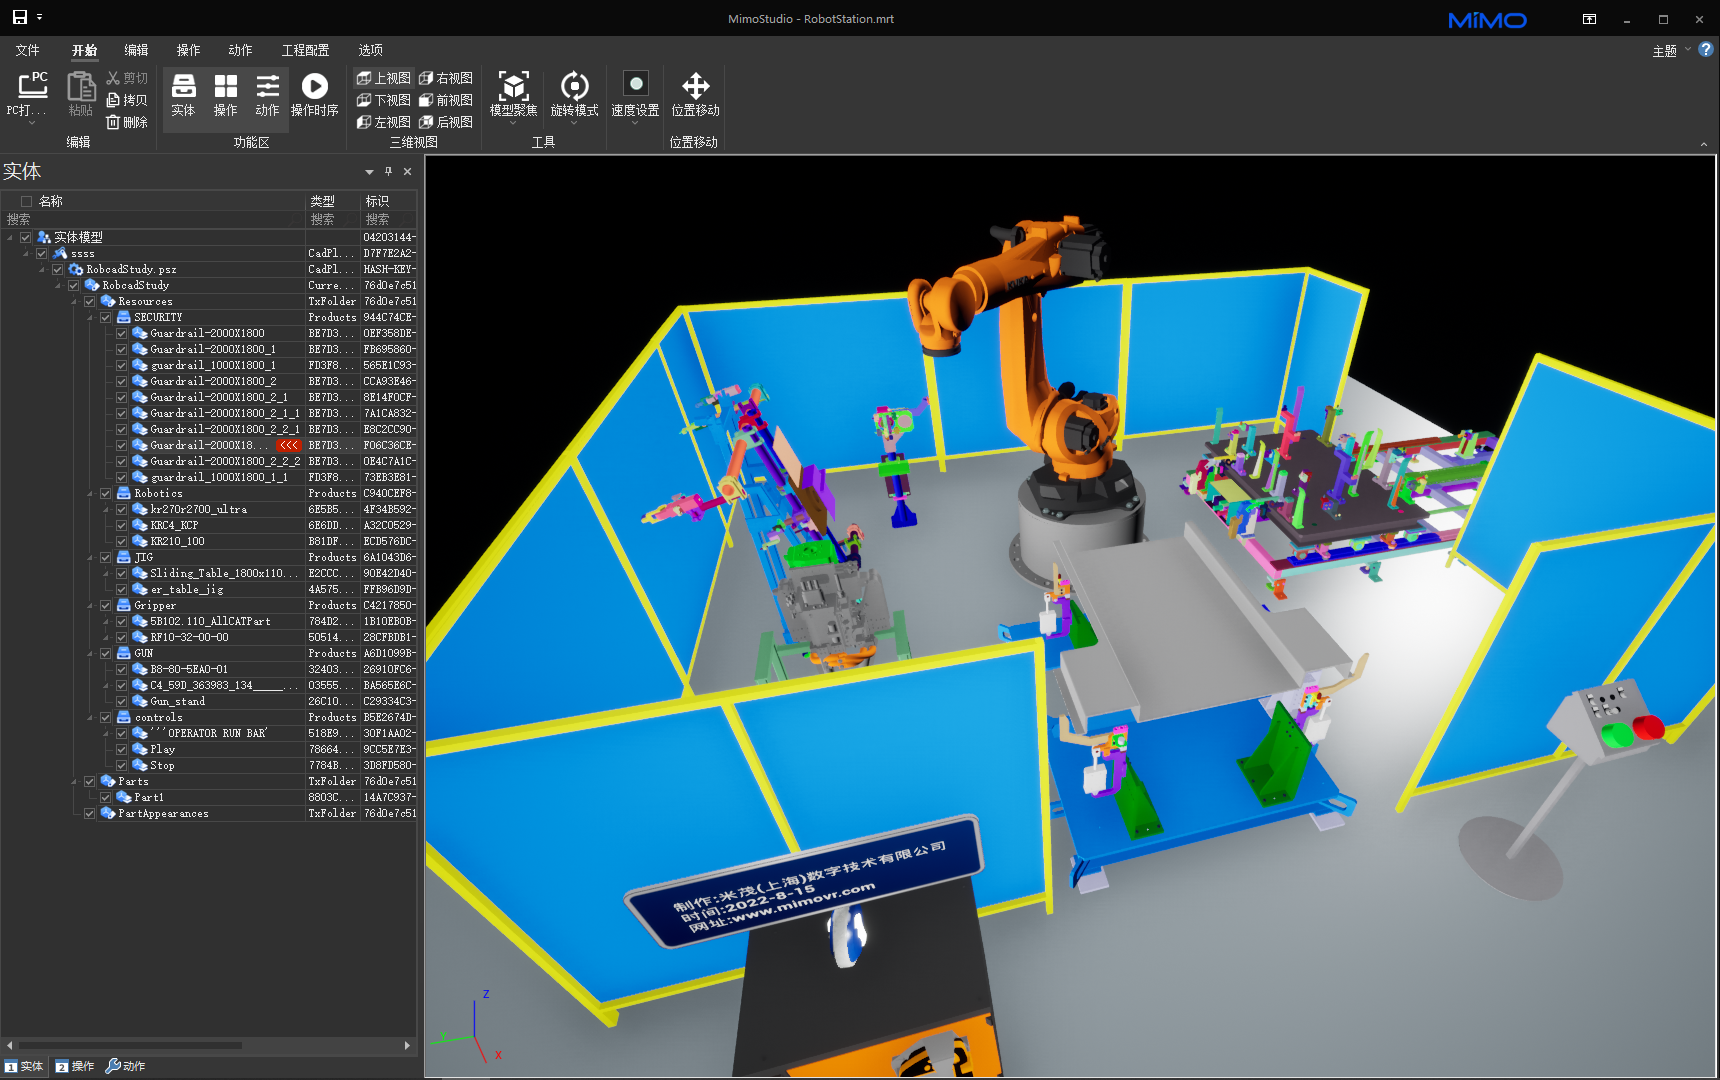Open the 工程配置 menu tab
1720x1080 pixels.
(305, 50)
